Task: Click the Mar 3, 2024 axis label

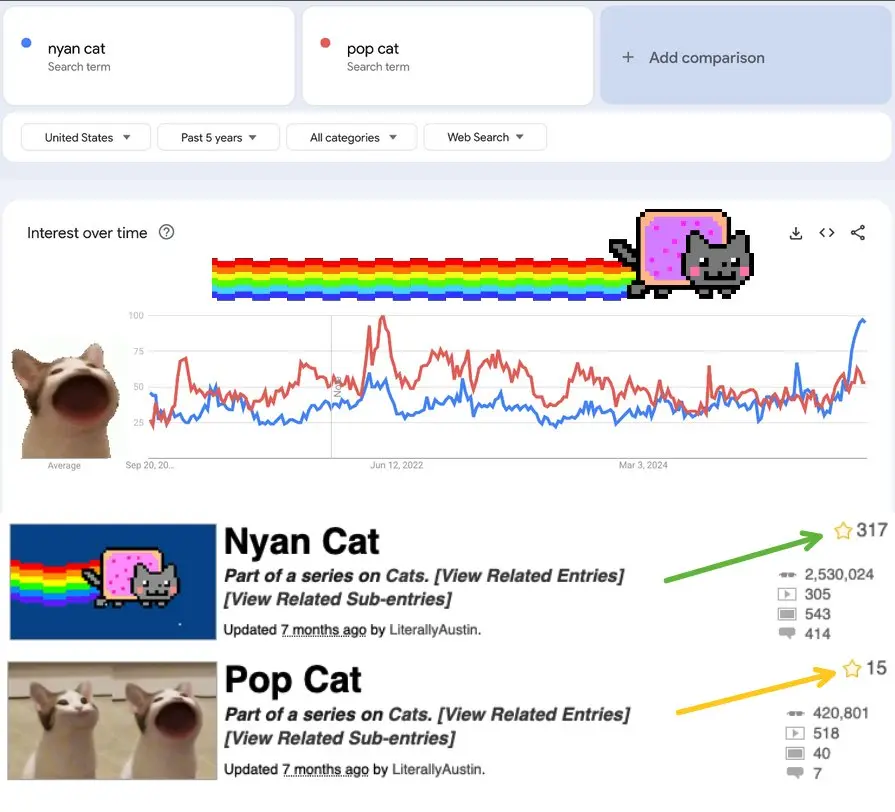Action: click(643, 465)
